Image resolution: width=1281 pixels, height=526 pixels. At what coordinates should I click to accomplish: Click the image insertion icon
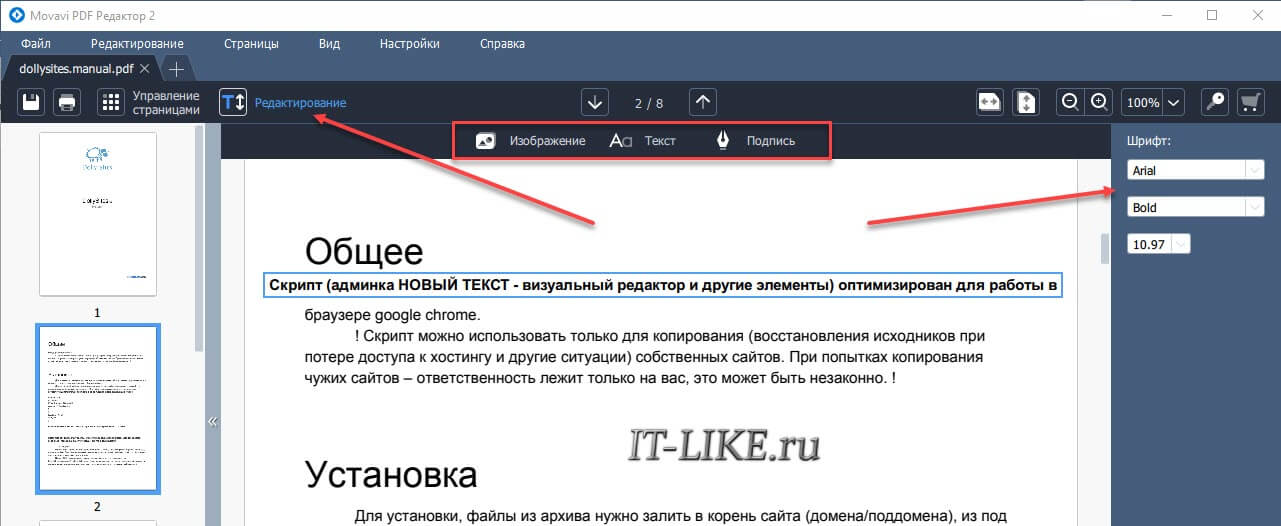[x=486, y=141]
